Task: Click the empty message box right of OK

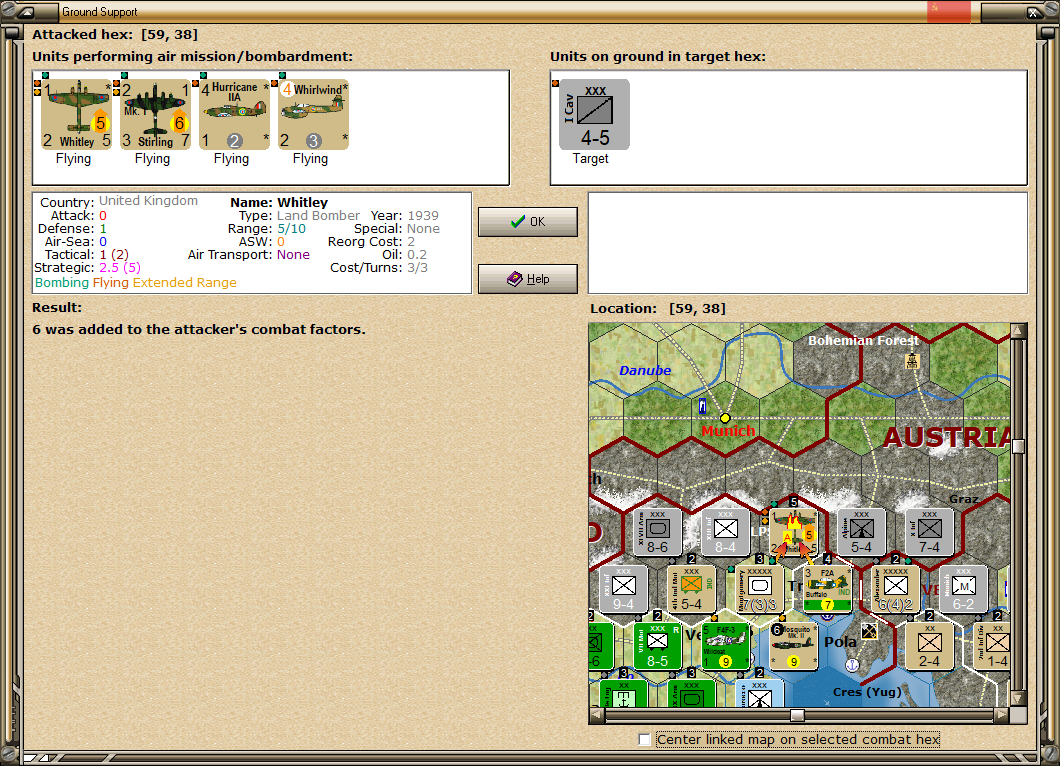Action: (808, 243)
